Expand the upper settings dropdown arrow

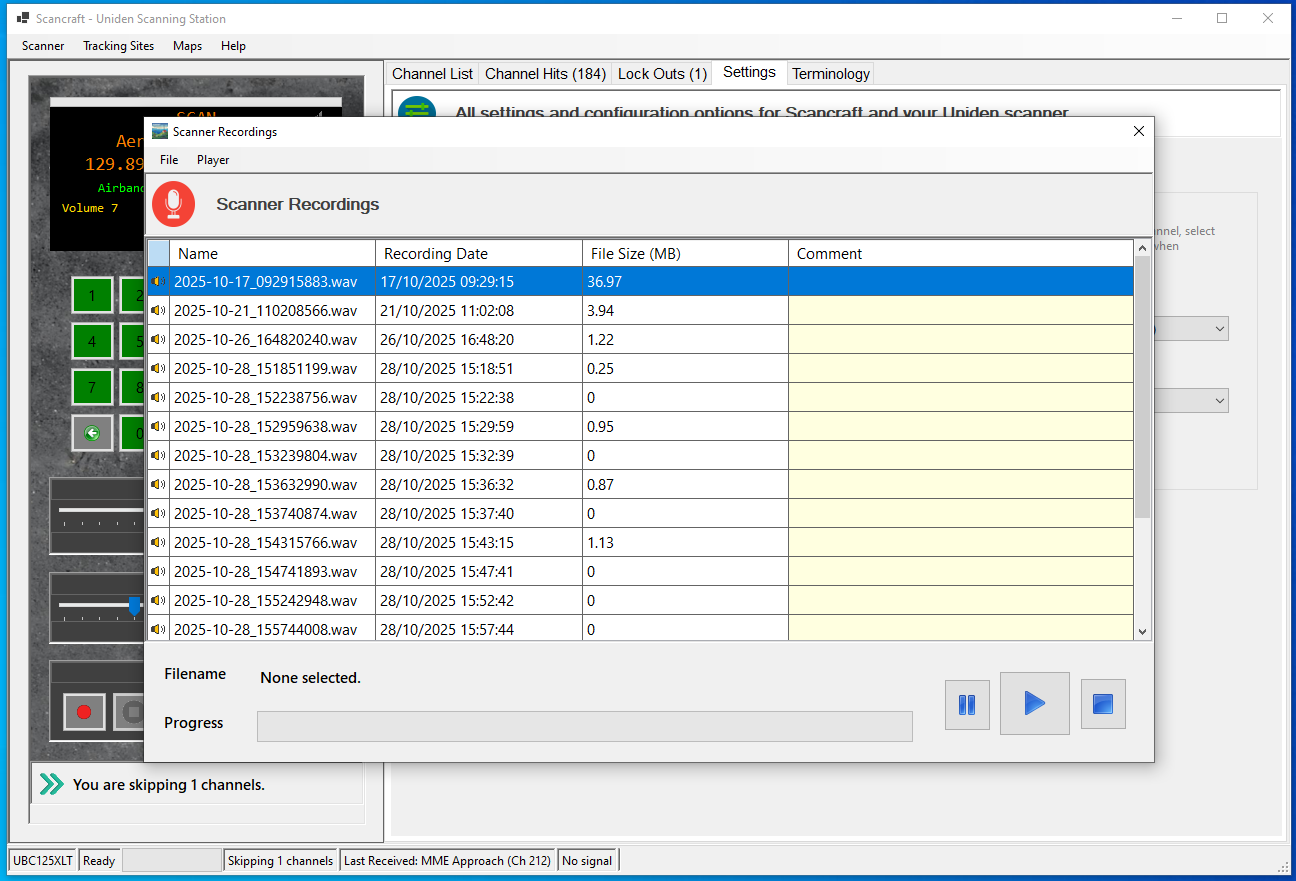click(x=1219, y=329)
